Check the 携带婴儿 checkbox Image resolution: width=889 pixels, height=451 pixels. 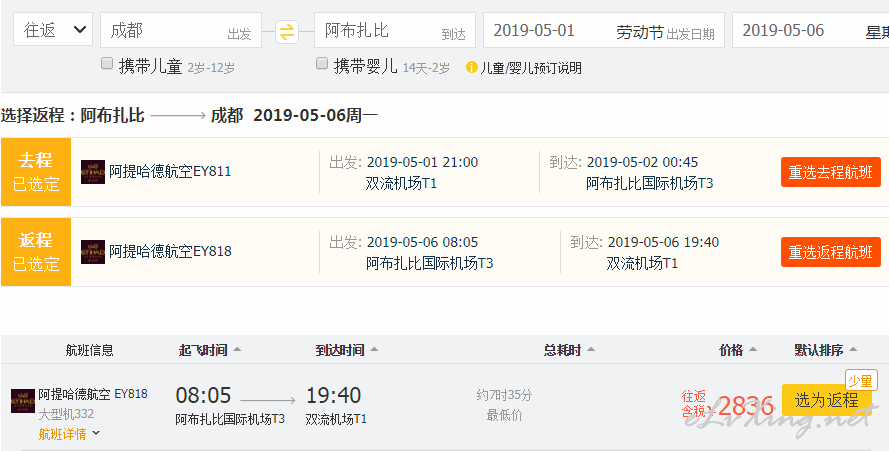(x=322, y=64)
